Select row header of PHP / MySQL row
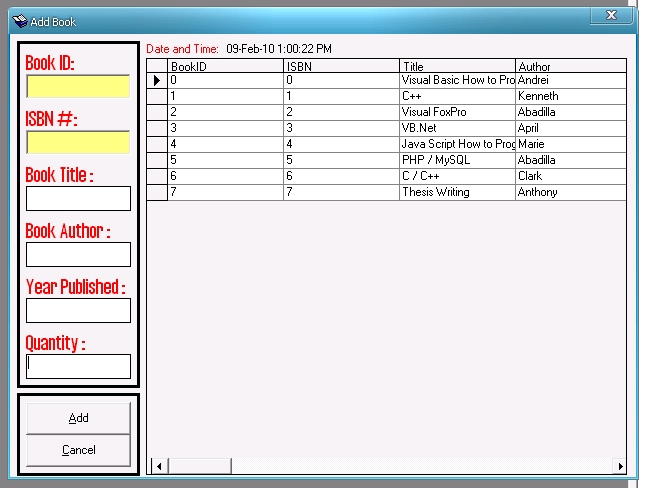This screenshot has width=649, height=488. click(x=157, y=160)
